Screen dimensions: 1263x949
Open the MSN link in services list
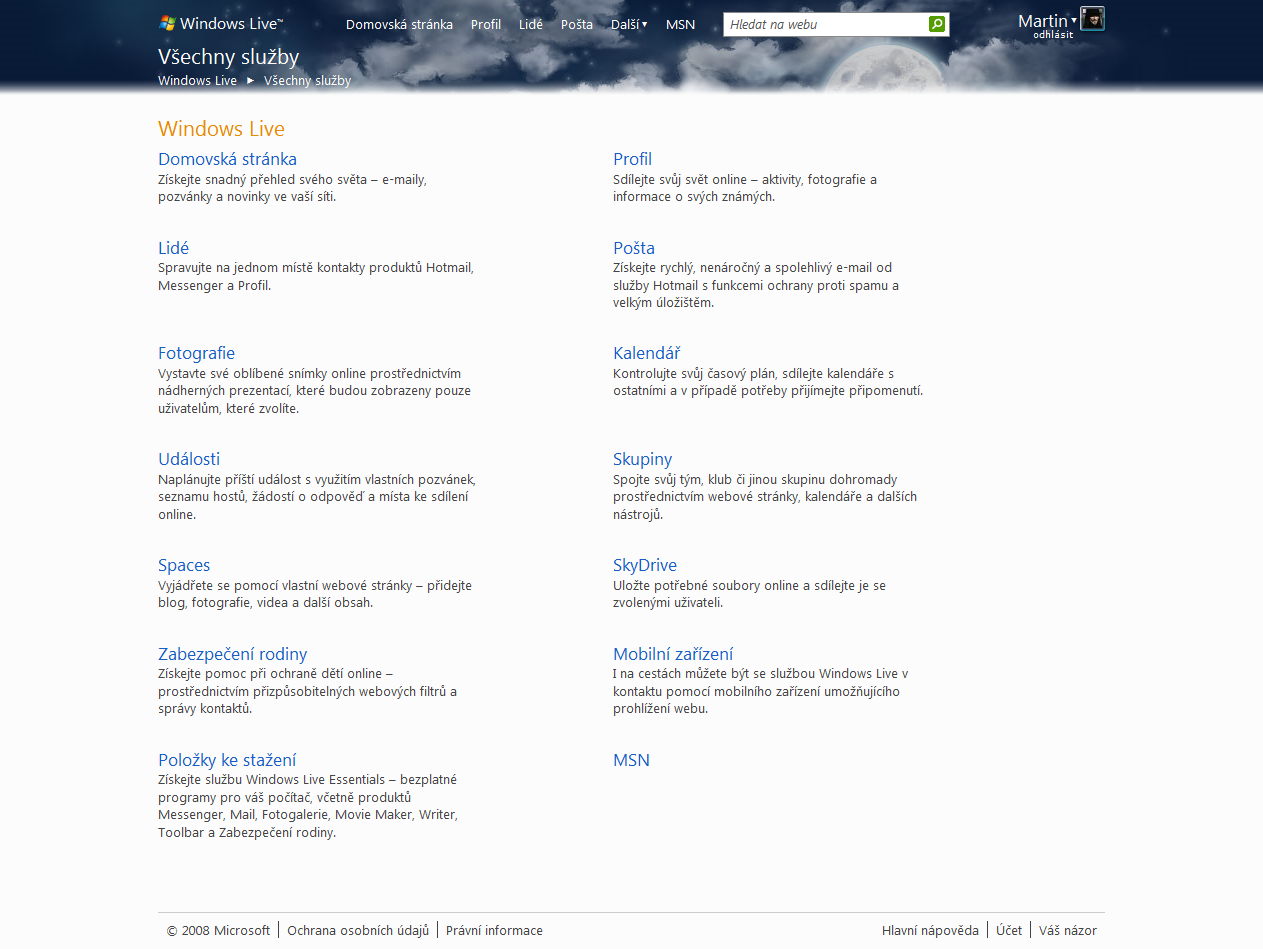(x=631, y=760)
